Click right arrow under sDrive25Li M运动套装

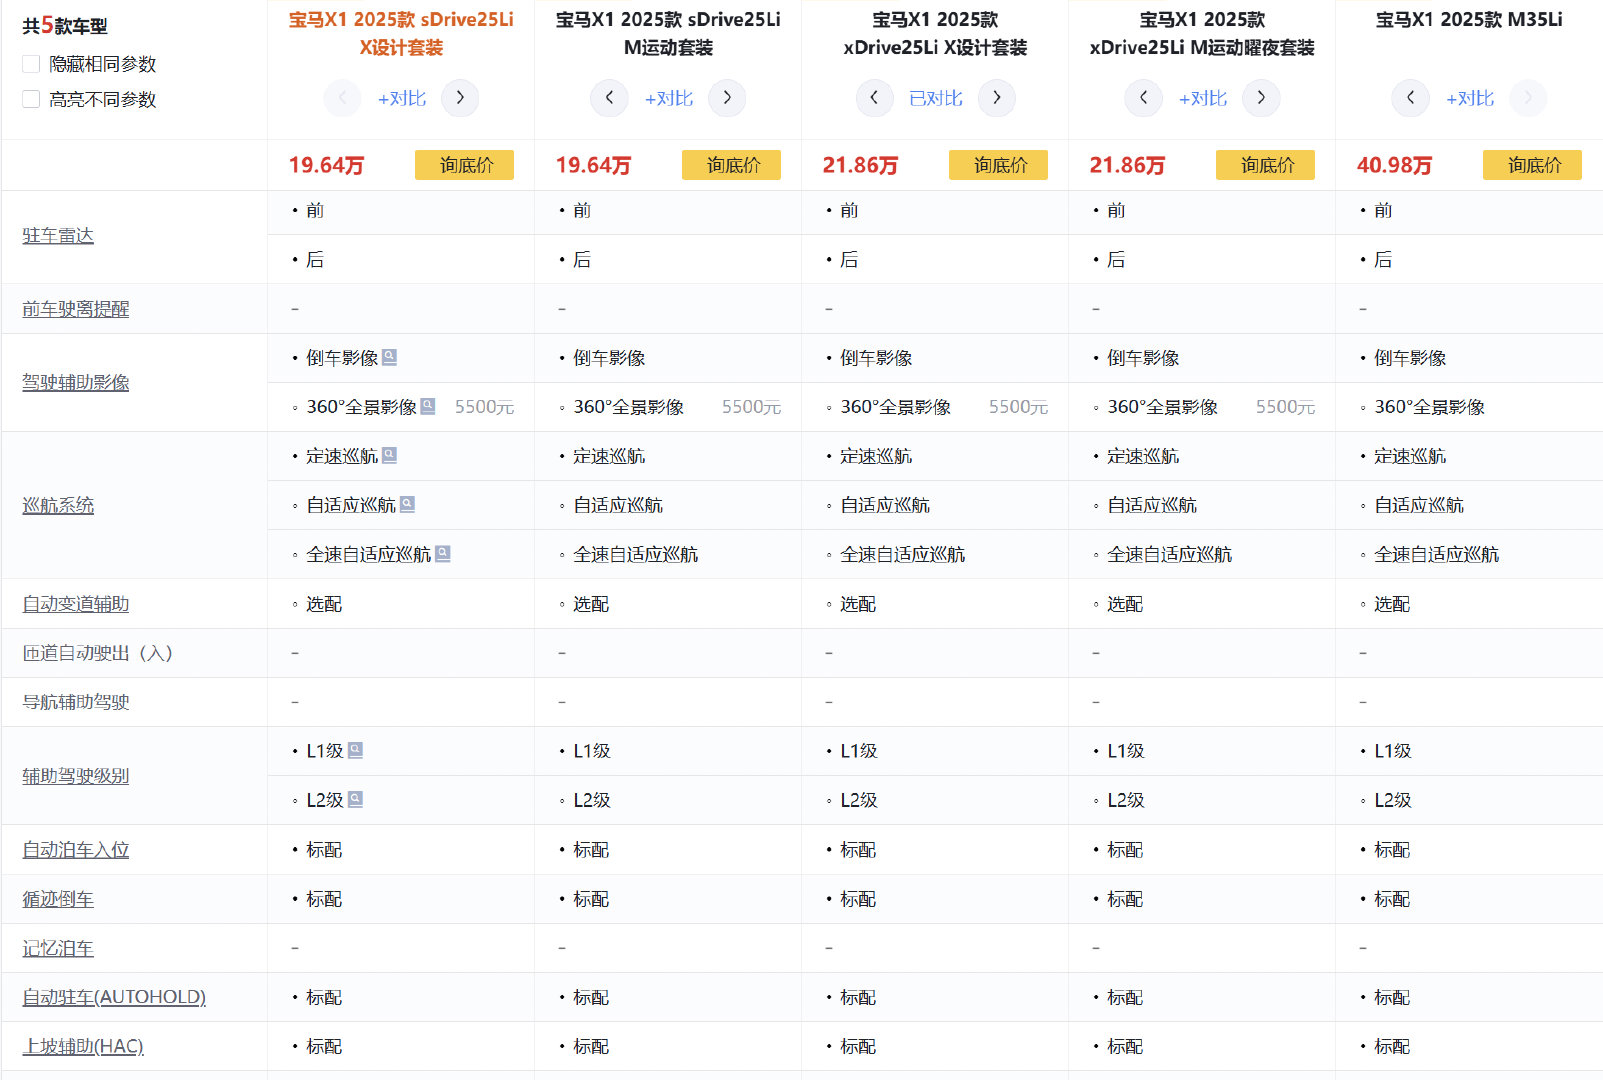click(x=727, y=98)
